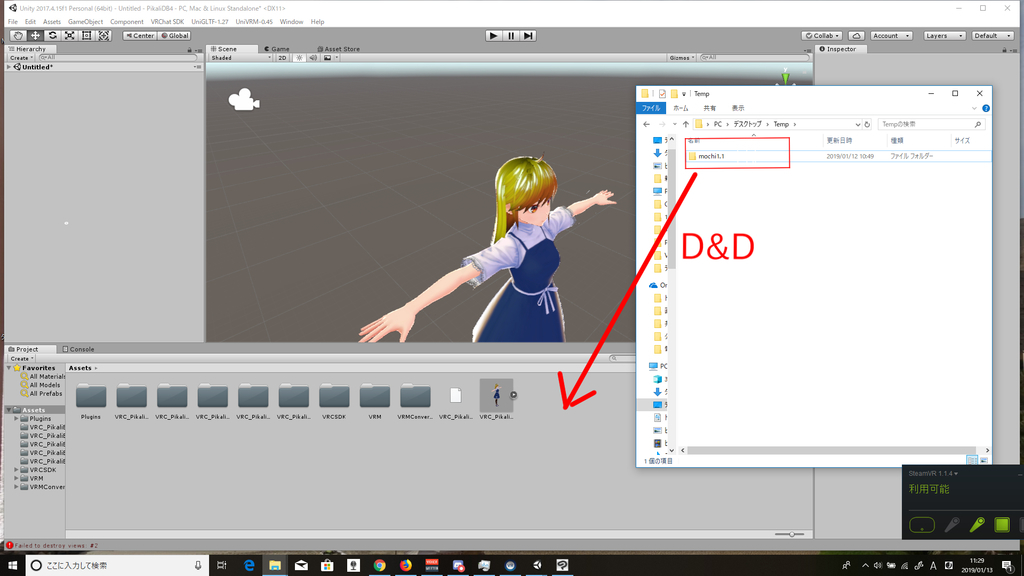Open Firefox from taskbar
The width and height of the screenshot is (1024, 576).
(x=406, y=565)
